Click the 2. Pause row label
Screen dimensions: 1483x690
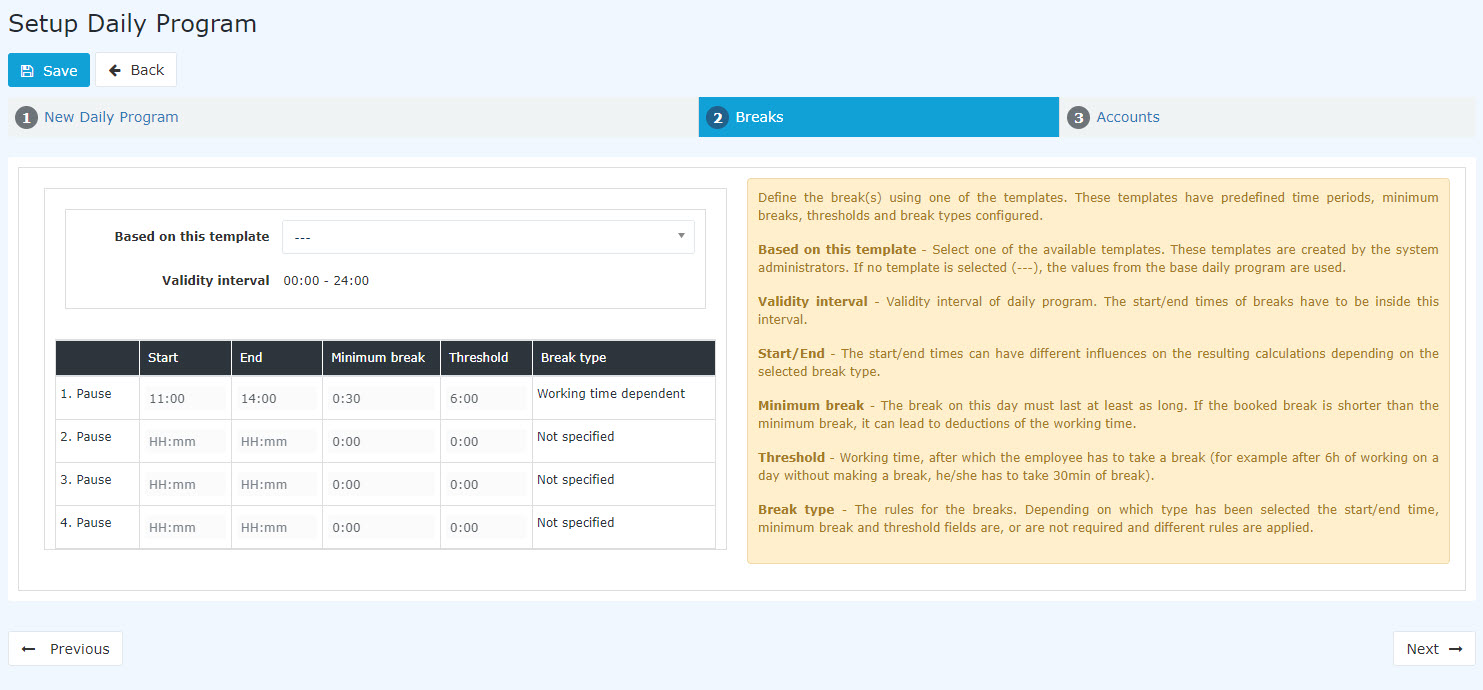(86, 437)
